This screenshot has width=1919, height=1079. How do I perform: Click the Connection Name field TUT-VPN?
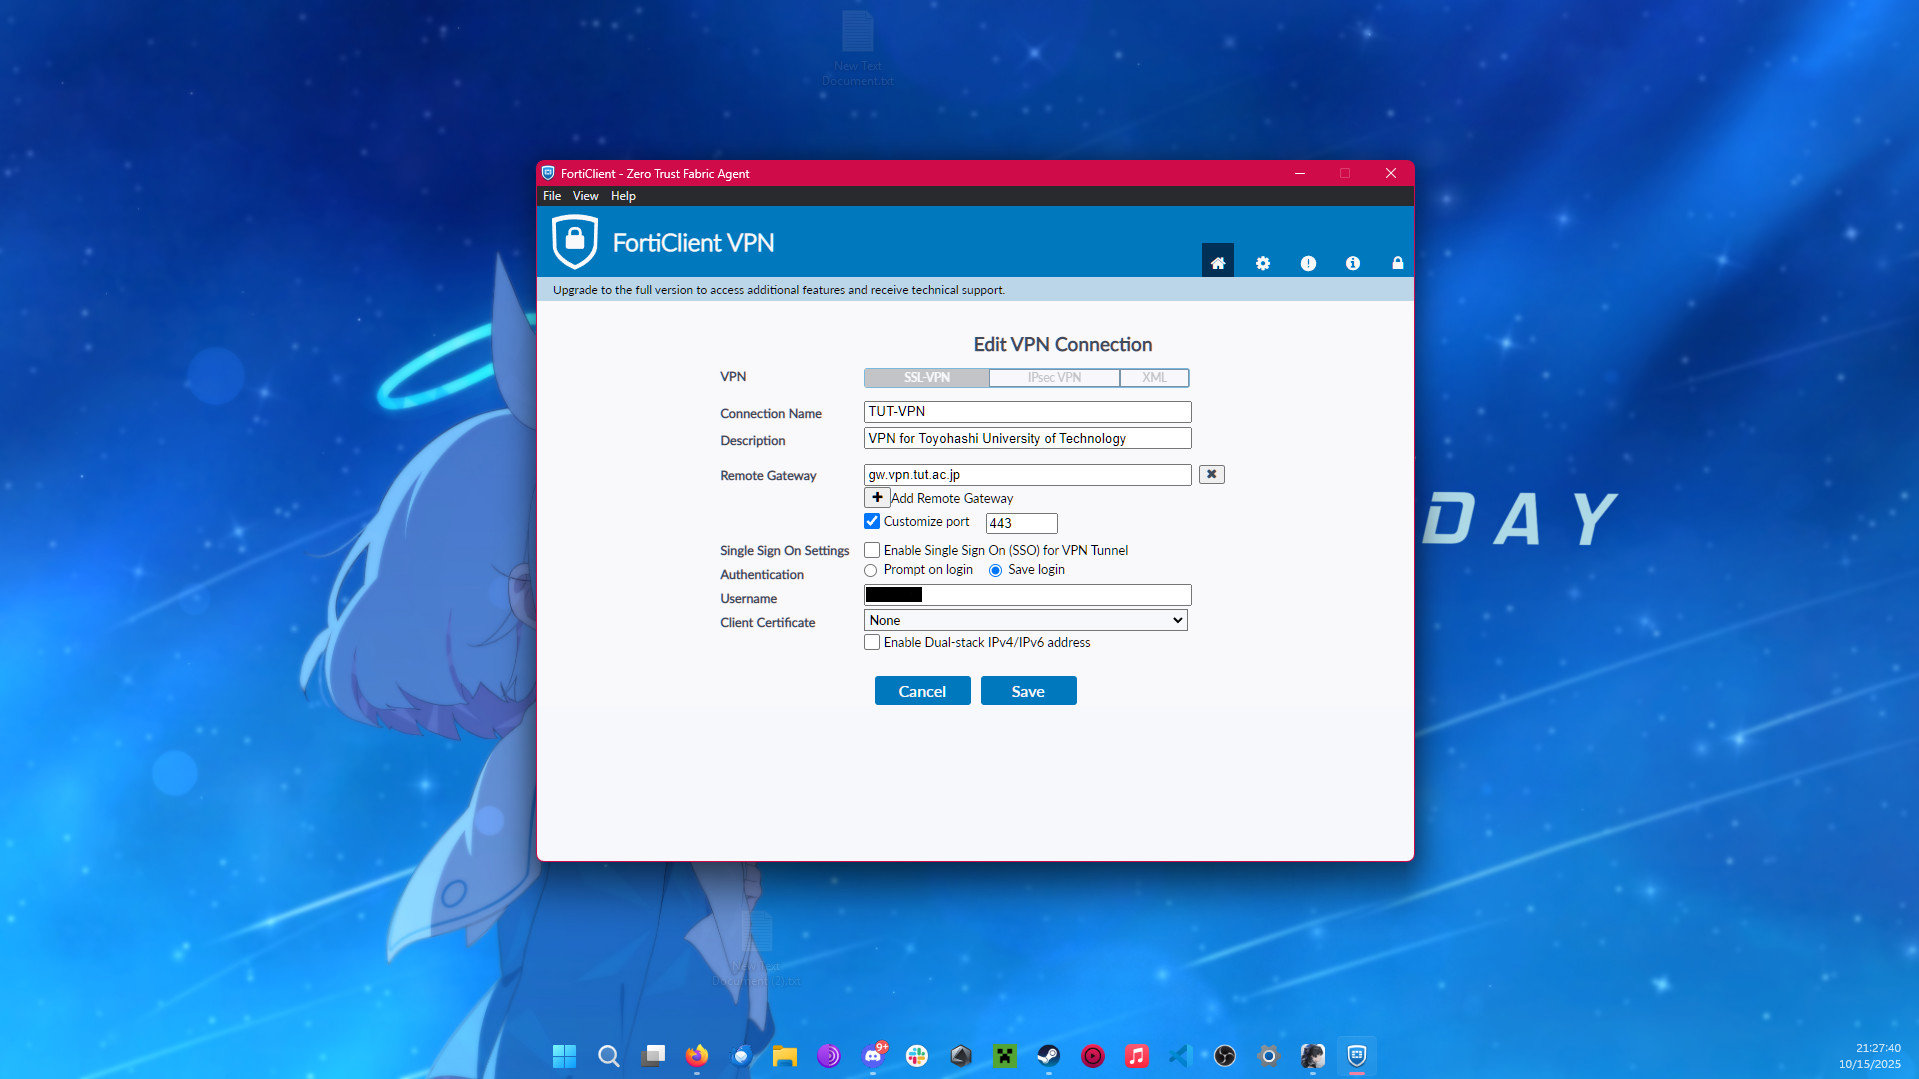(x=1027, y=411)
